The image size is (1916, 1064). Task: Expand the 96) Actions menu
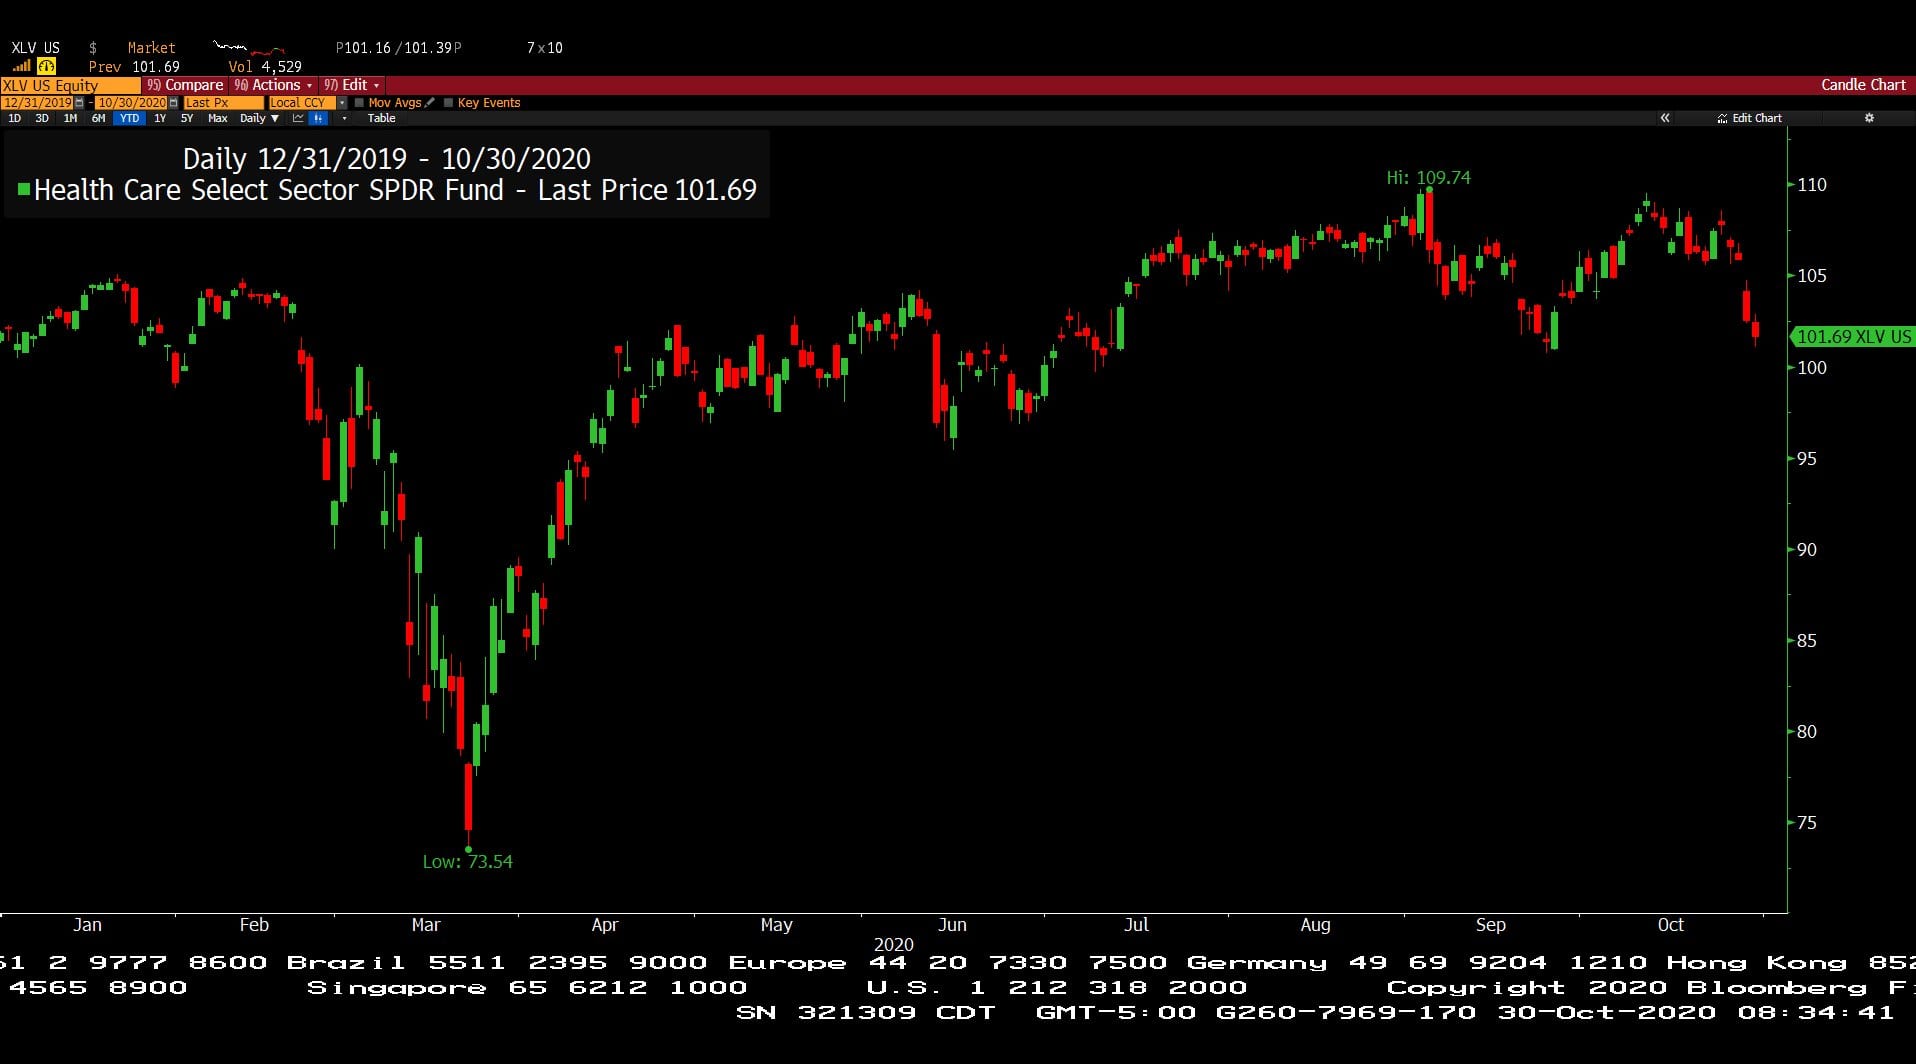point(274,85)
